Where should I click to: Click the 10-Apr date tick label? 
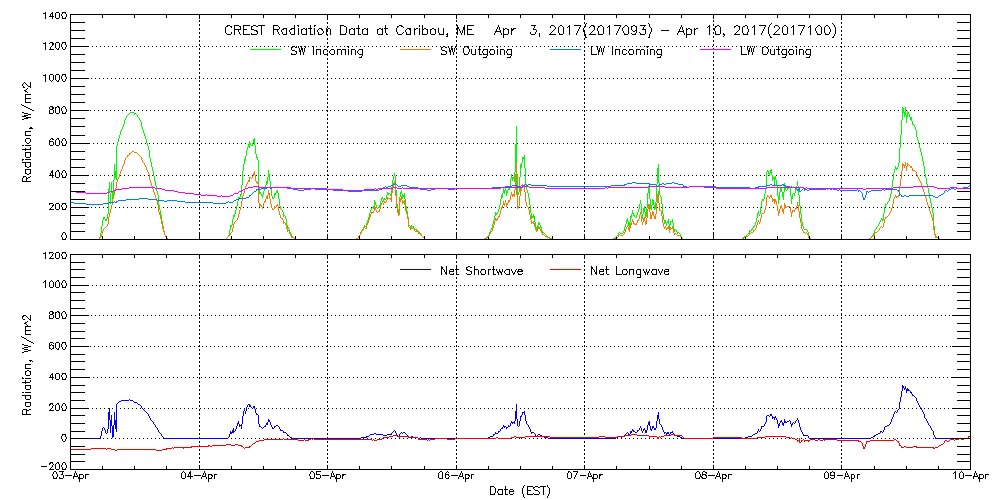[970, 478]
